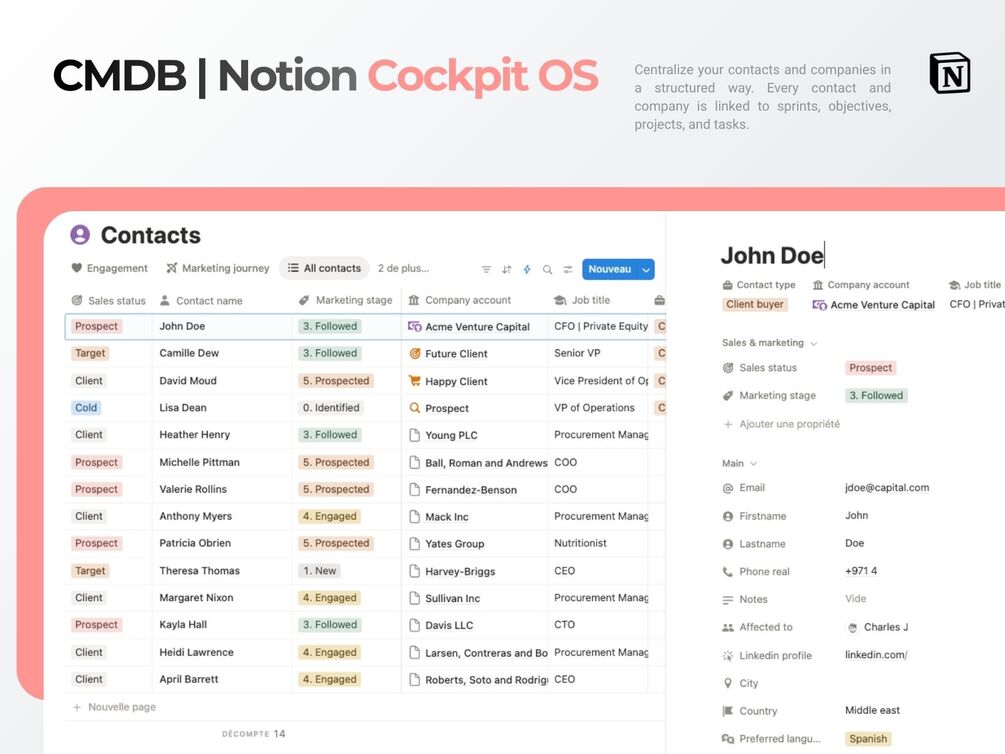Open the view settings sliders icon
The width and height of the screenshot is (1005, 754).
click(x=568, y=269)
